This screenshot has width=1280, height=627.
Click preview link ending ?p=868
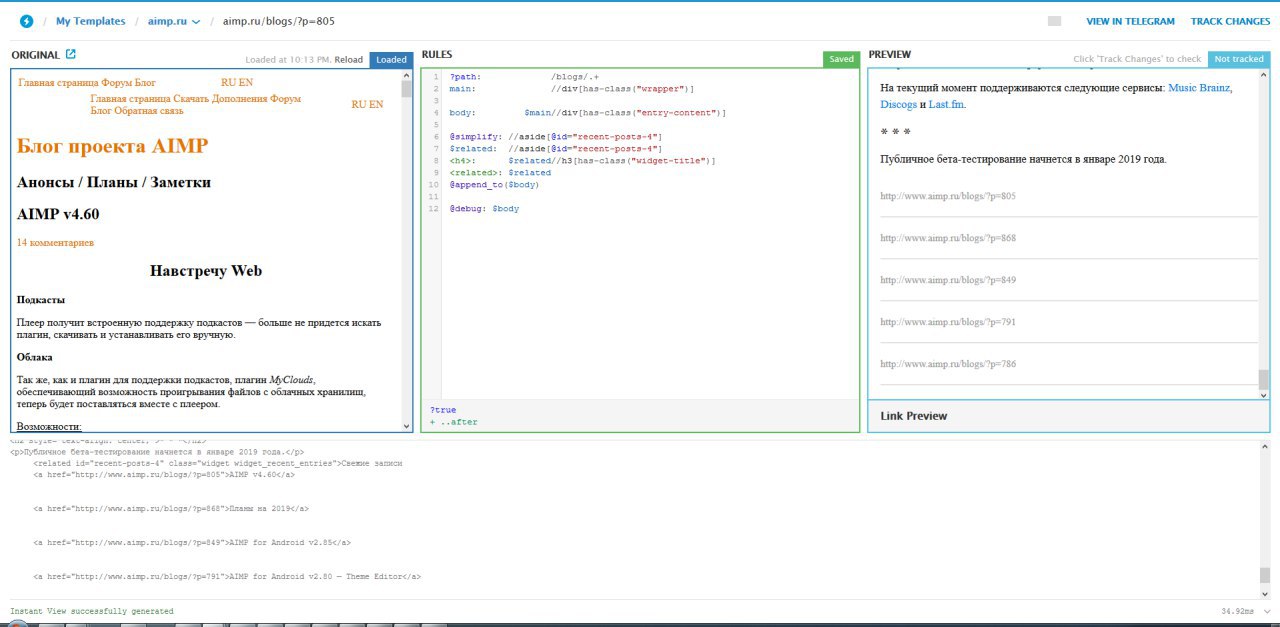(948, 238)
